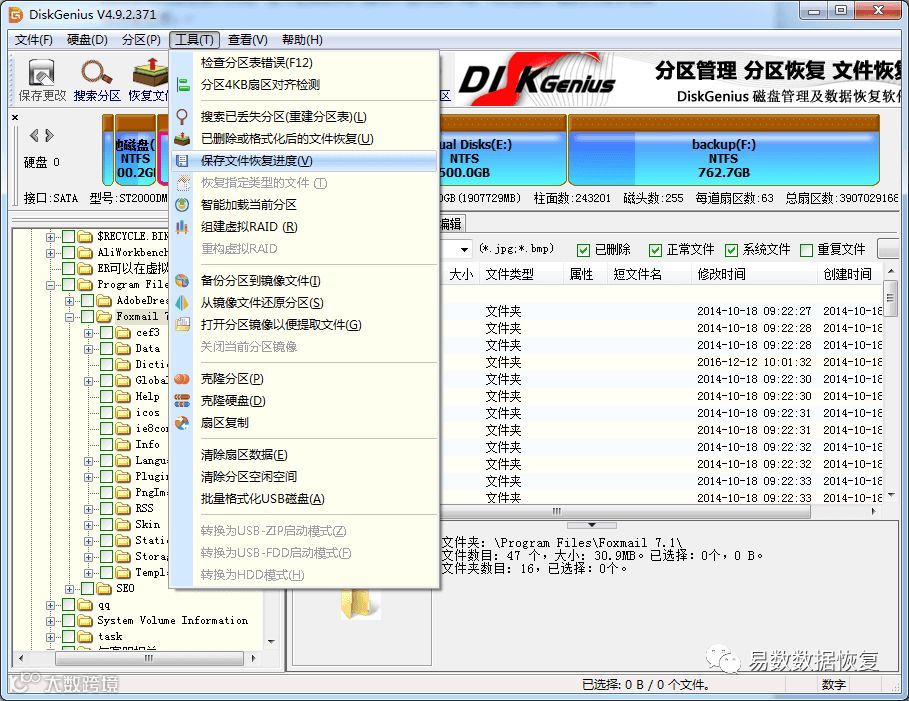Enable the 重复文件 checkbox

pos(806,250)
